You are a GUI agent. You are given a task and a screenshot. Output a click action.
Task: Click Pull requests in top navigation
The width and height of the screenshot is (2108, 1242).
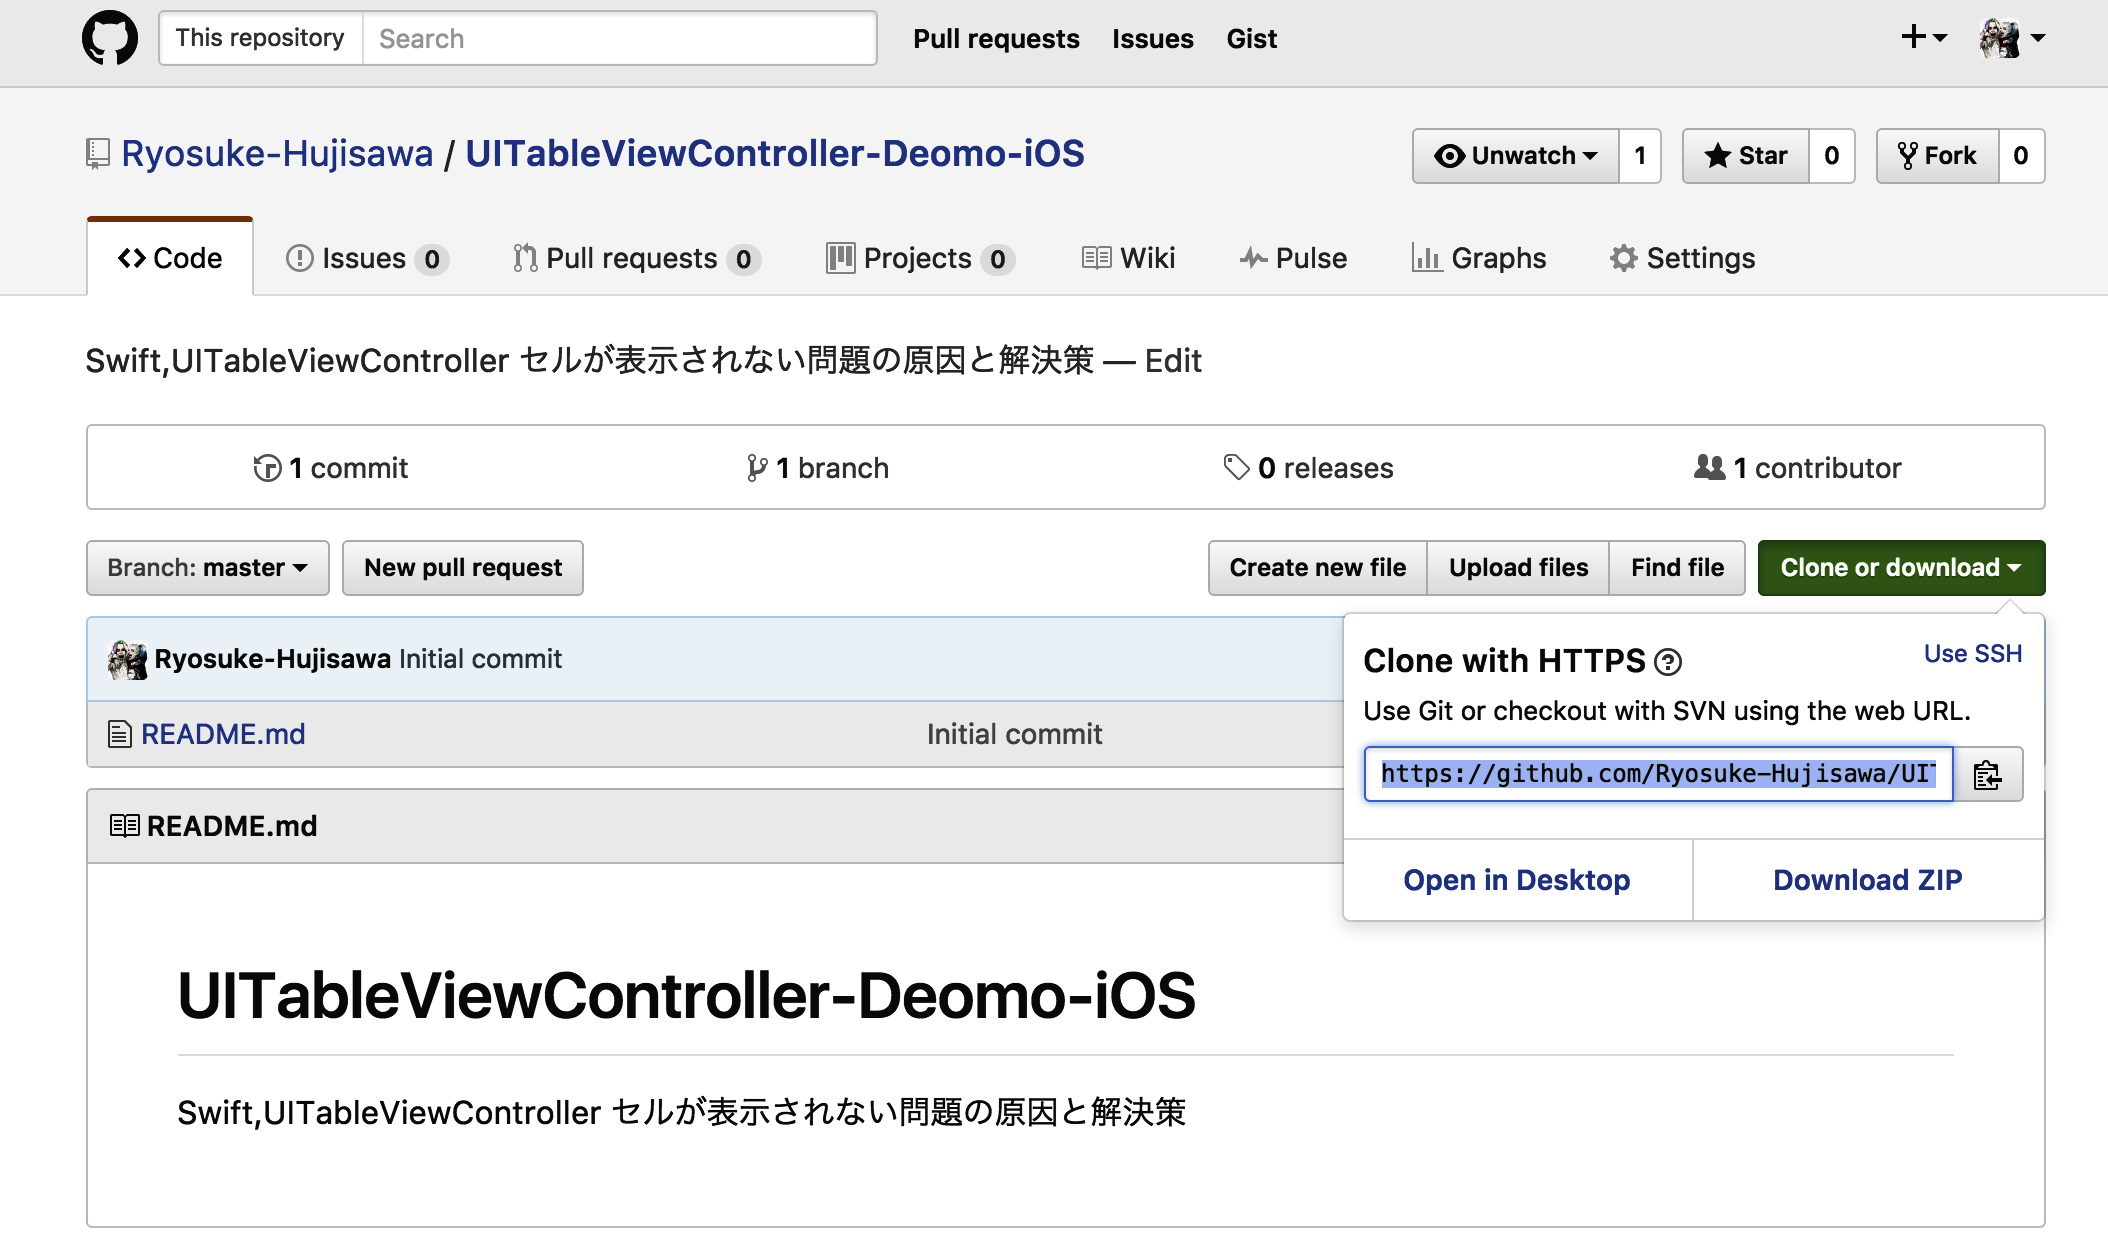(996, 38)
